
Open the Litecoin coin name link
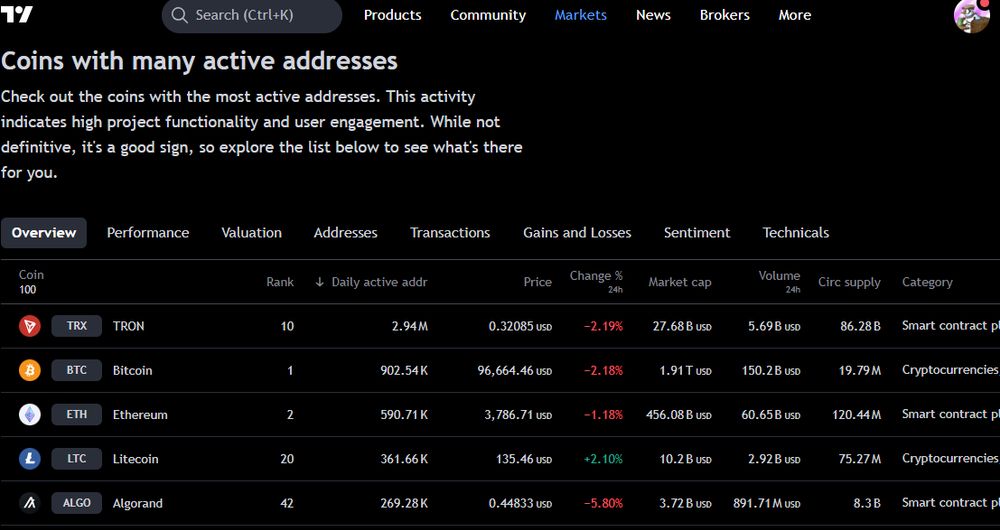pos(136,459)
